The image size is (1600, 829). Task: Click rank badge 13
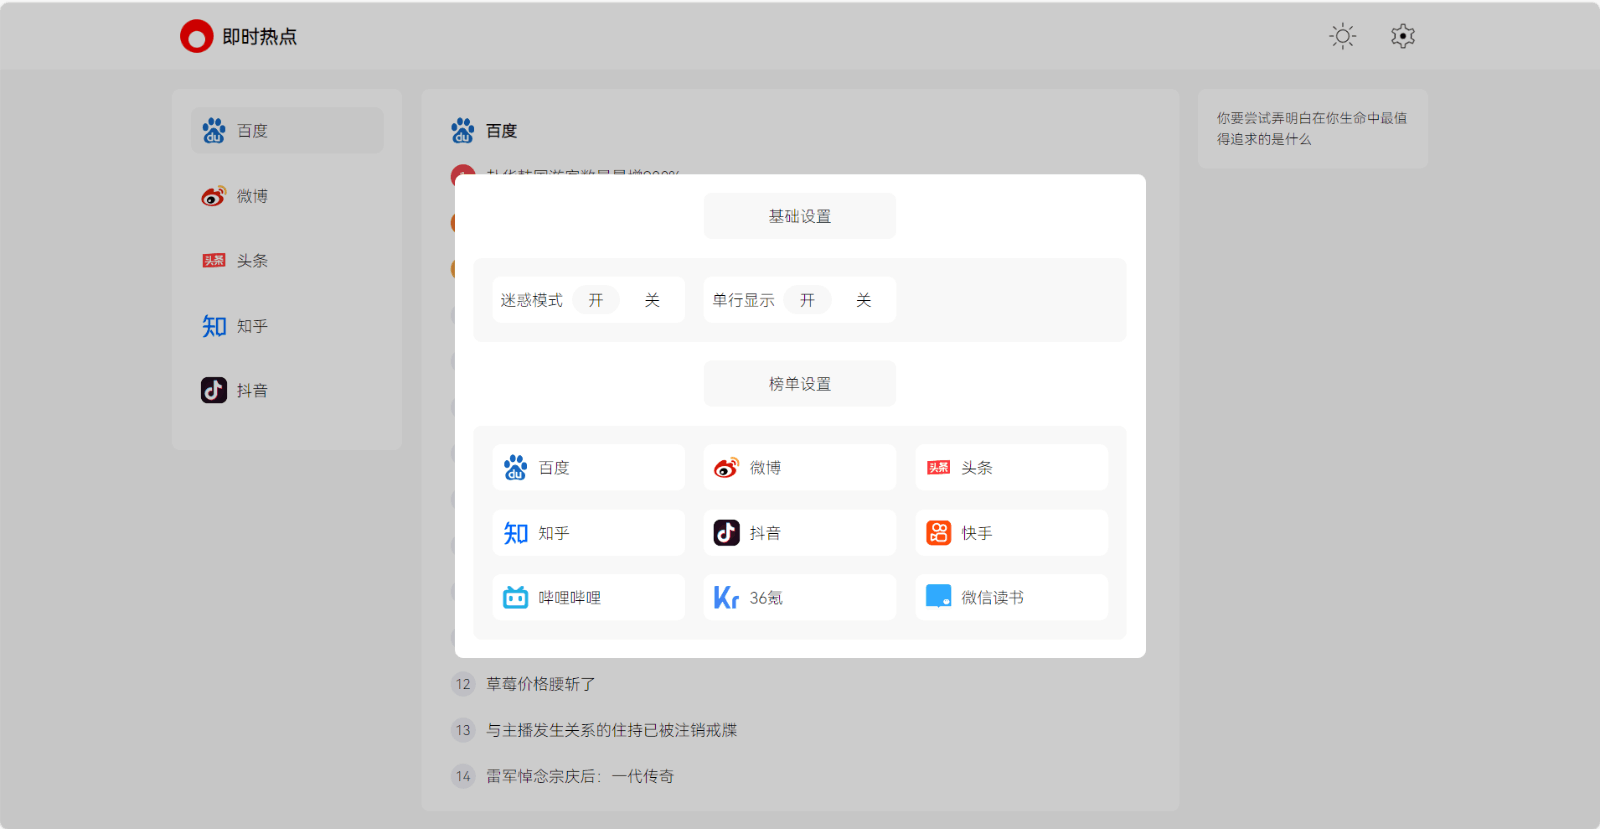[463, 730]
